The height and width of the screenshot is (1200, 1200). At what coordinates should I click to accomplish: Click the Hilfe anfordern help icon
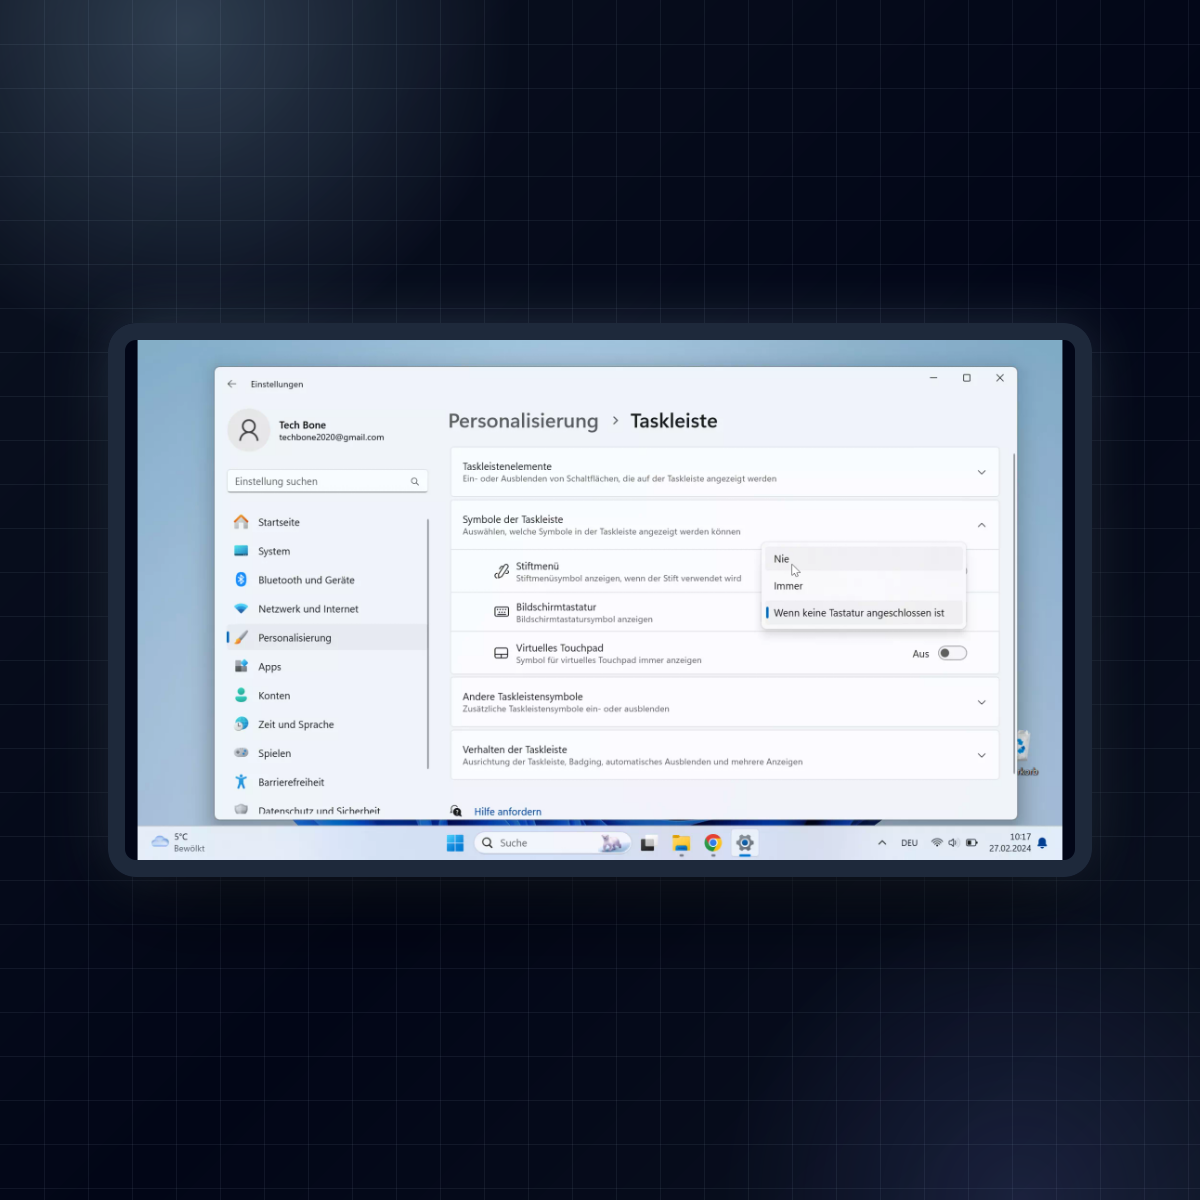456,811
